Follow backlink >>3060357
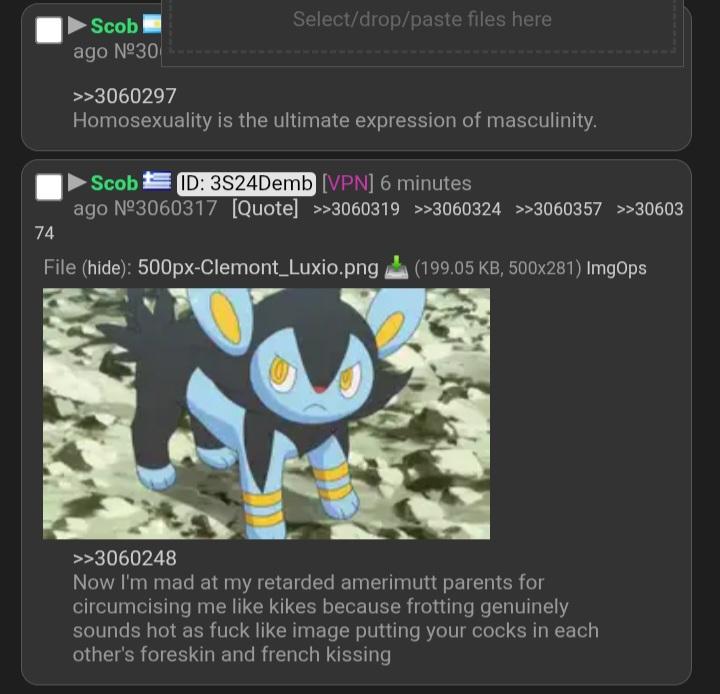Screen dimensions: 720x694 coord(558,209)
